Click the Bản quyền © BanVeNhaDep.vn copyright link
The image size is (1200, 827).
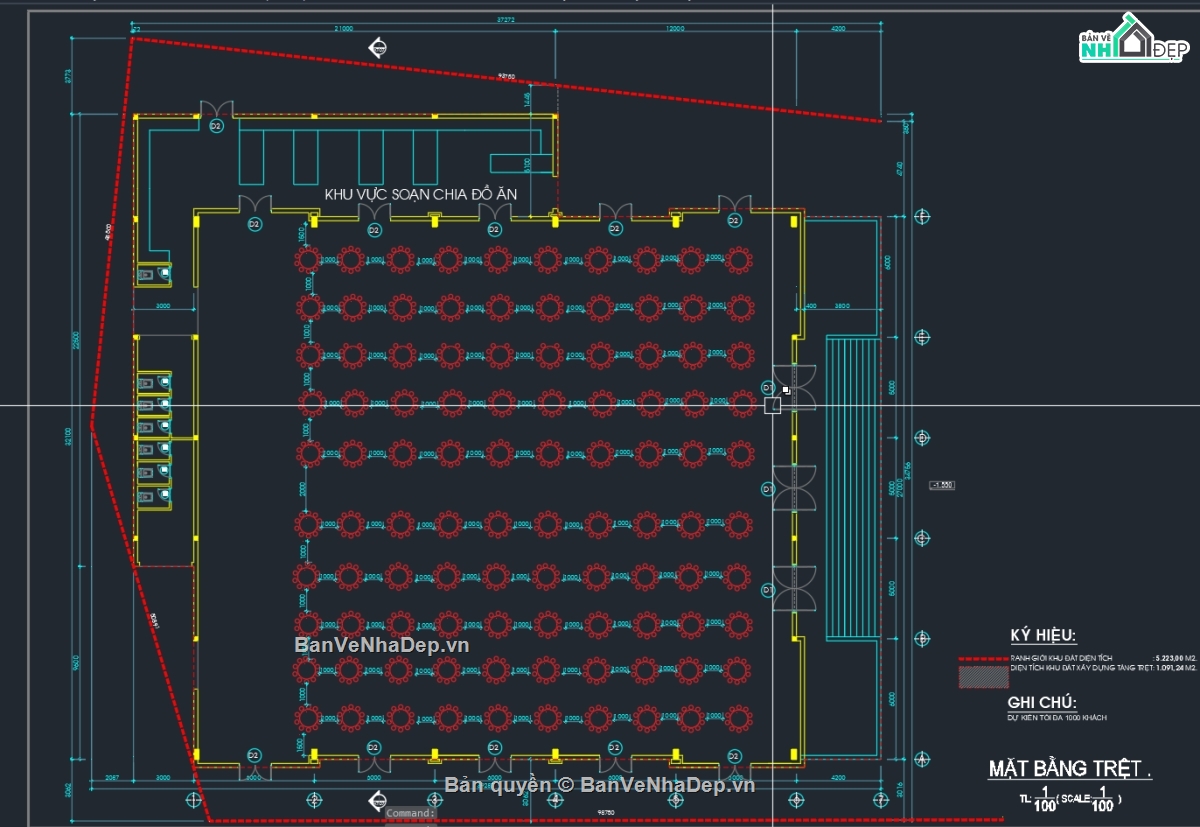pyautogui.click(x=600, y=785)
